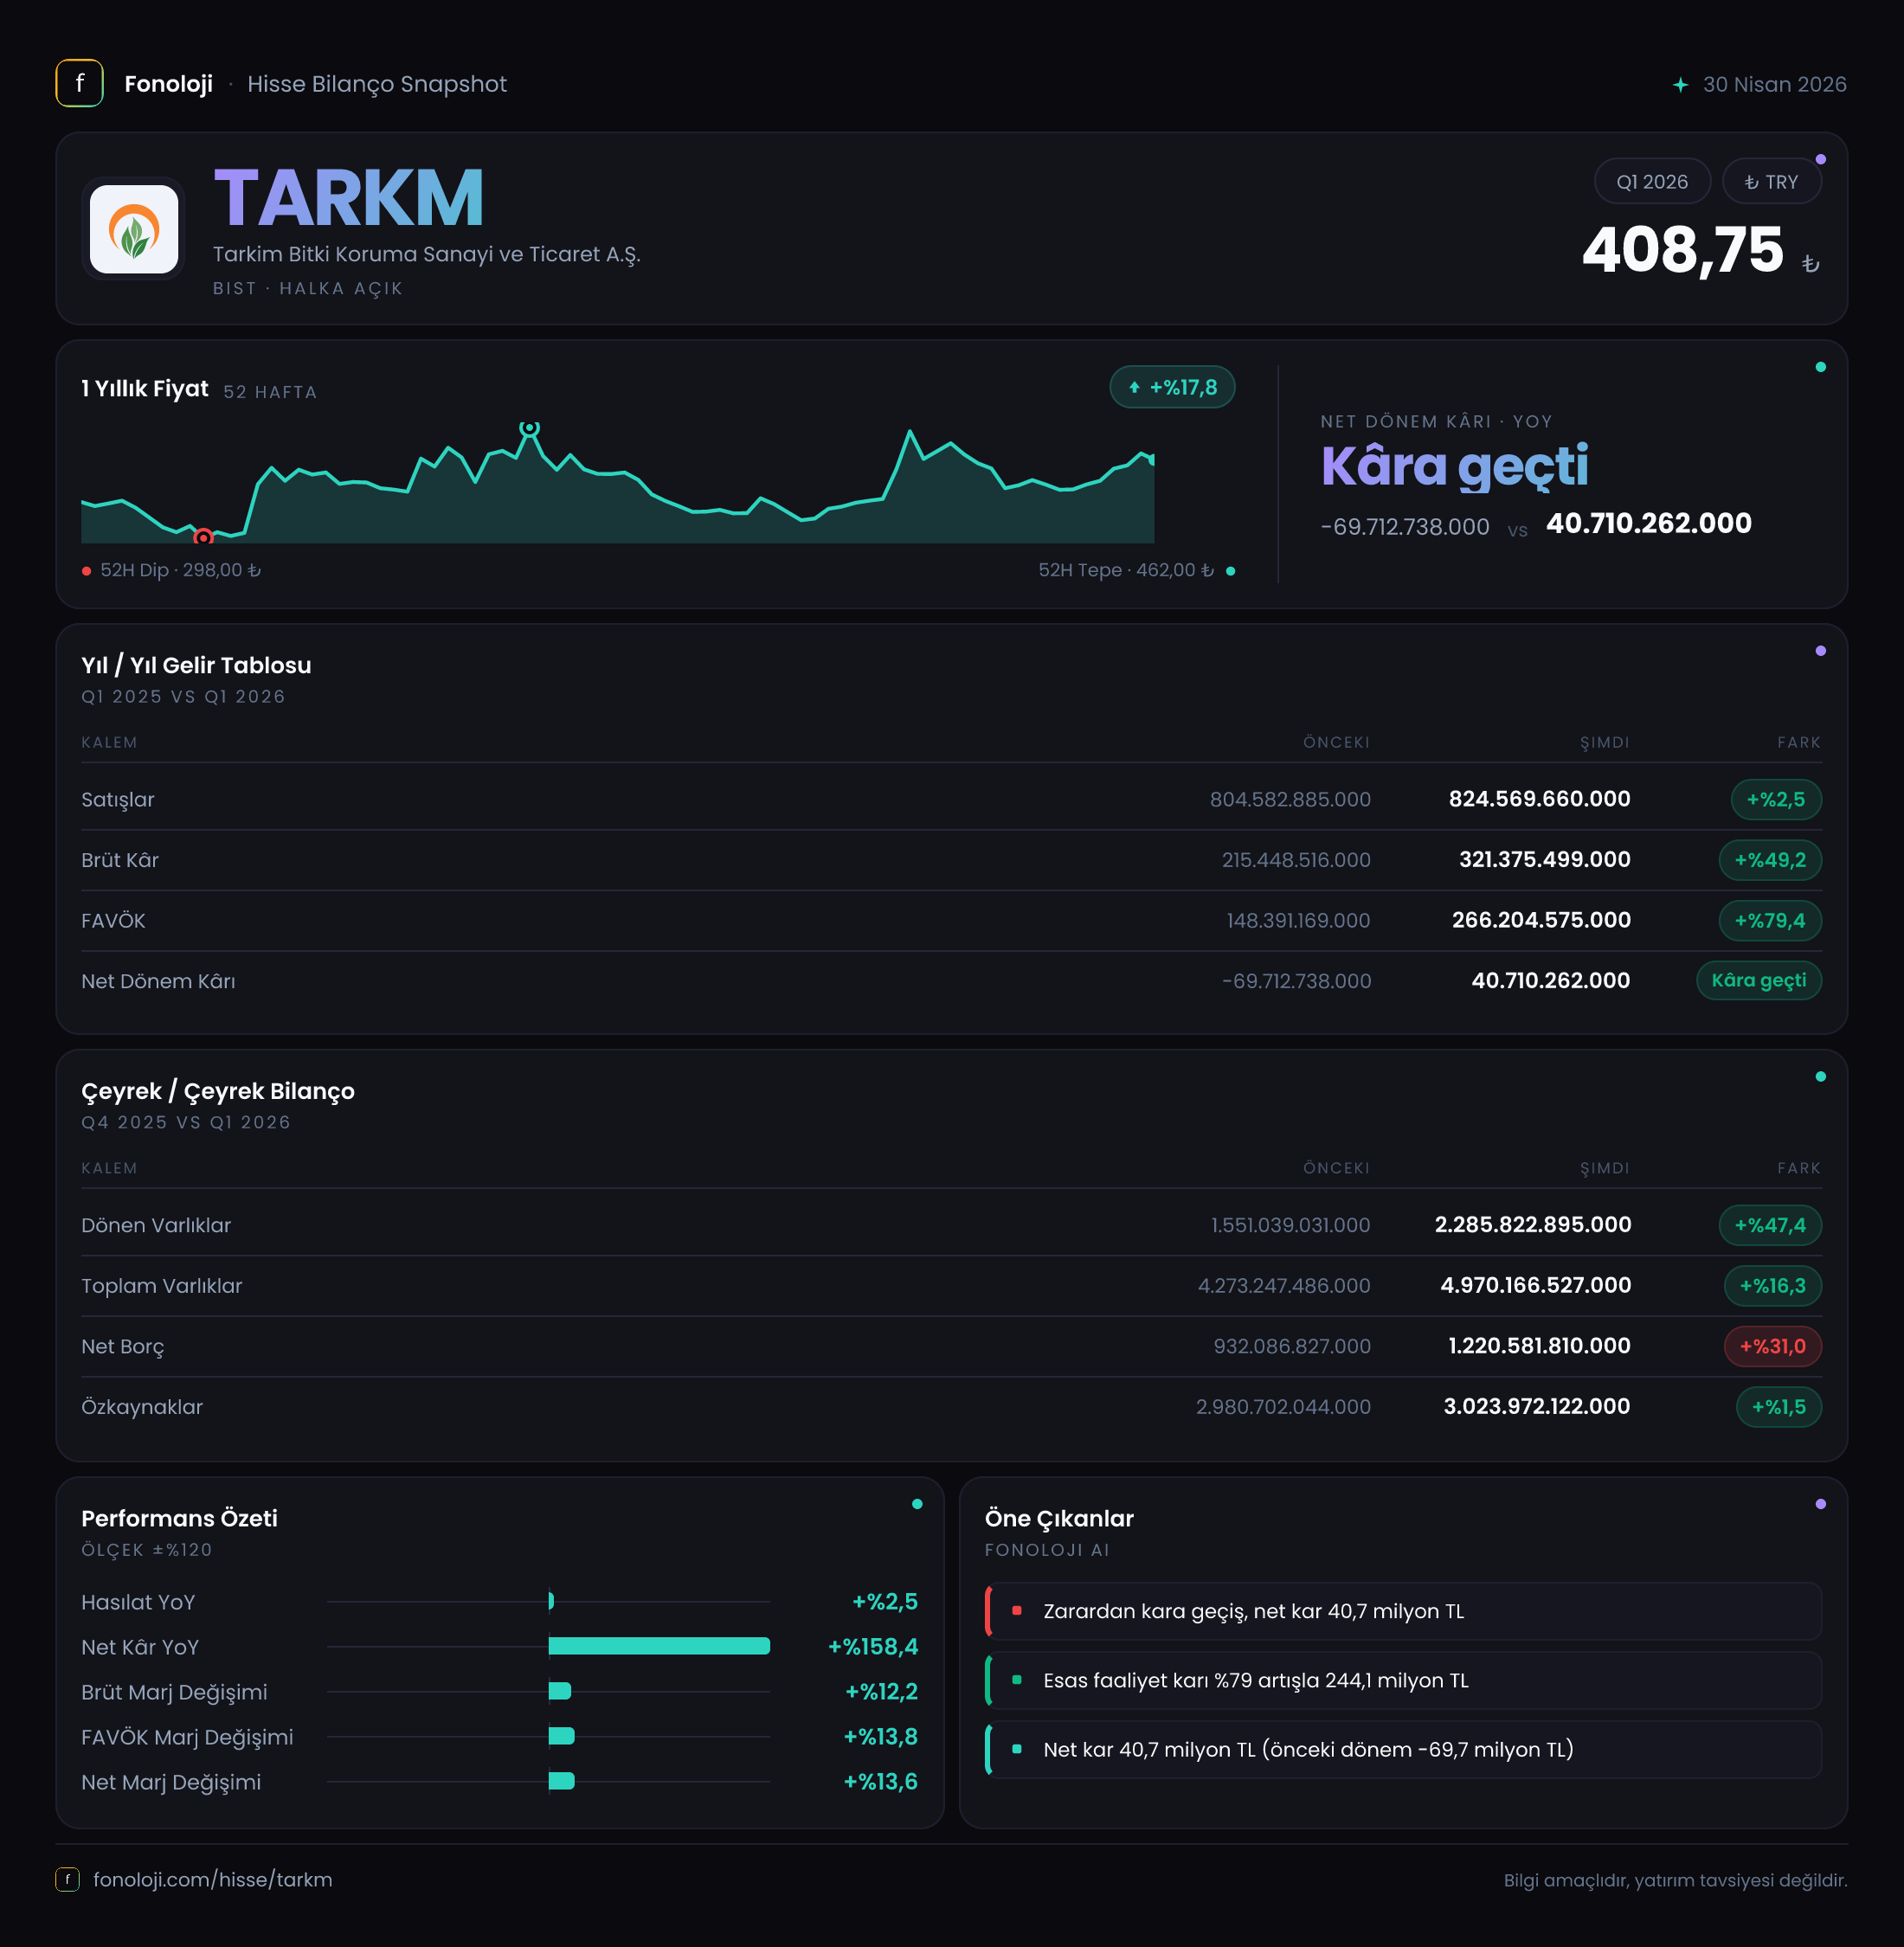The image size is (1904, 1947).
Task: Click the +%1,5 badge for Özkaynaklar
Action: point(1778,1407)
